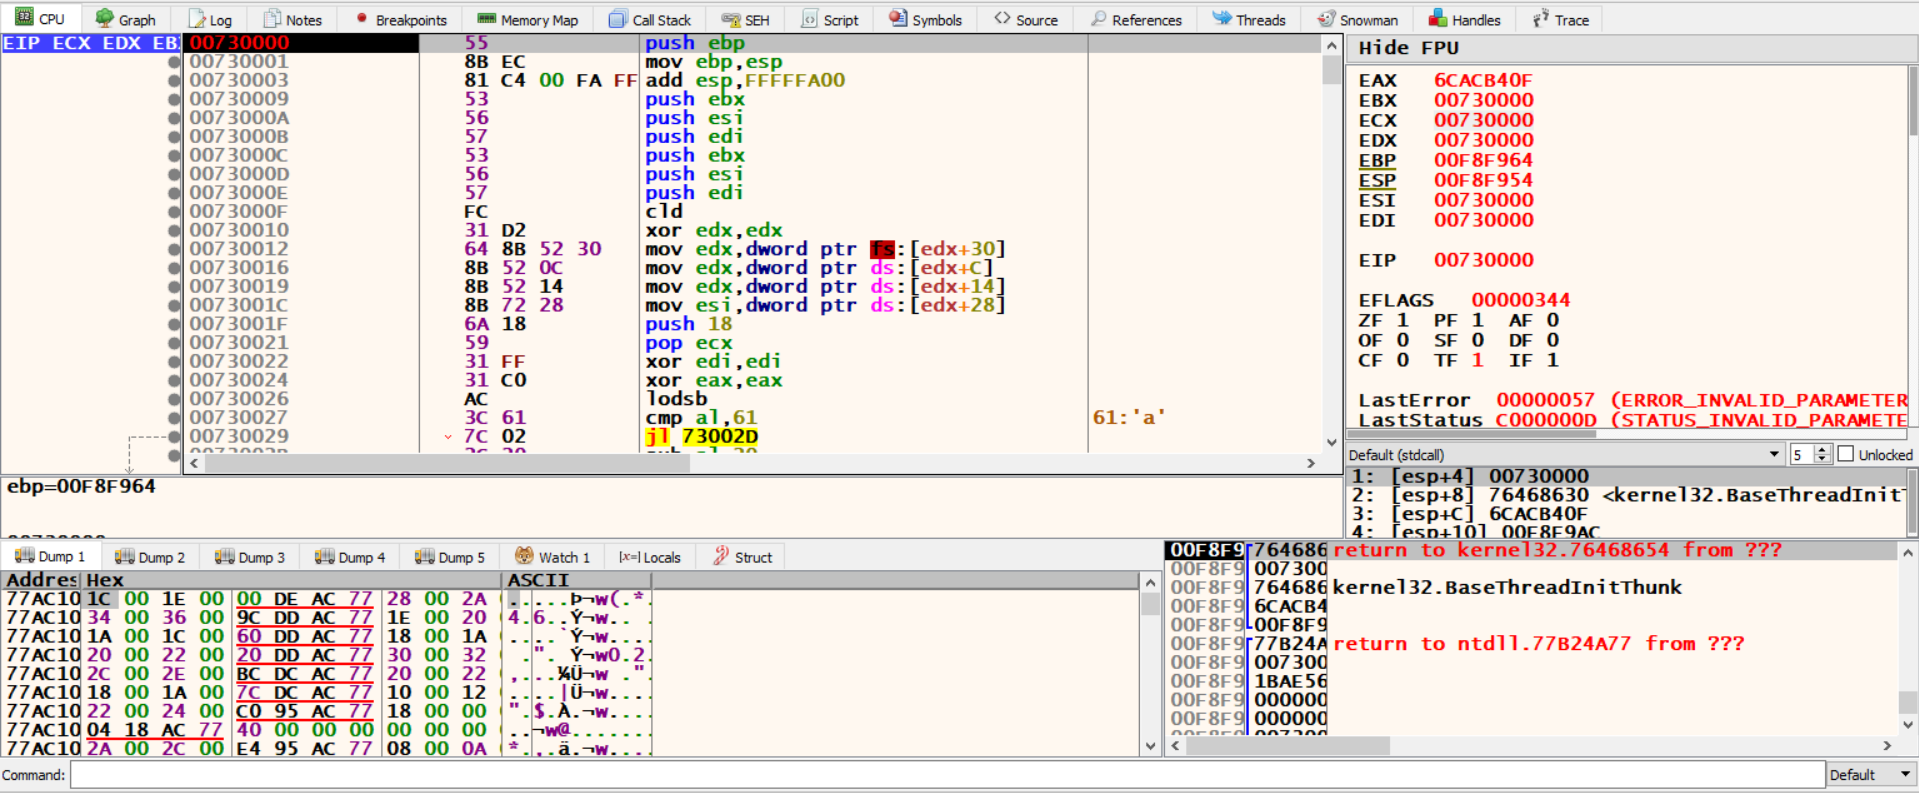The image size is (1919, 793).
Task: Click the Locals variable icon
Action: (x=629, y=557)
